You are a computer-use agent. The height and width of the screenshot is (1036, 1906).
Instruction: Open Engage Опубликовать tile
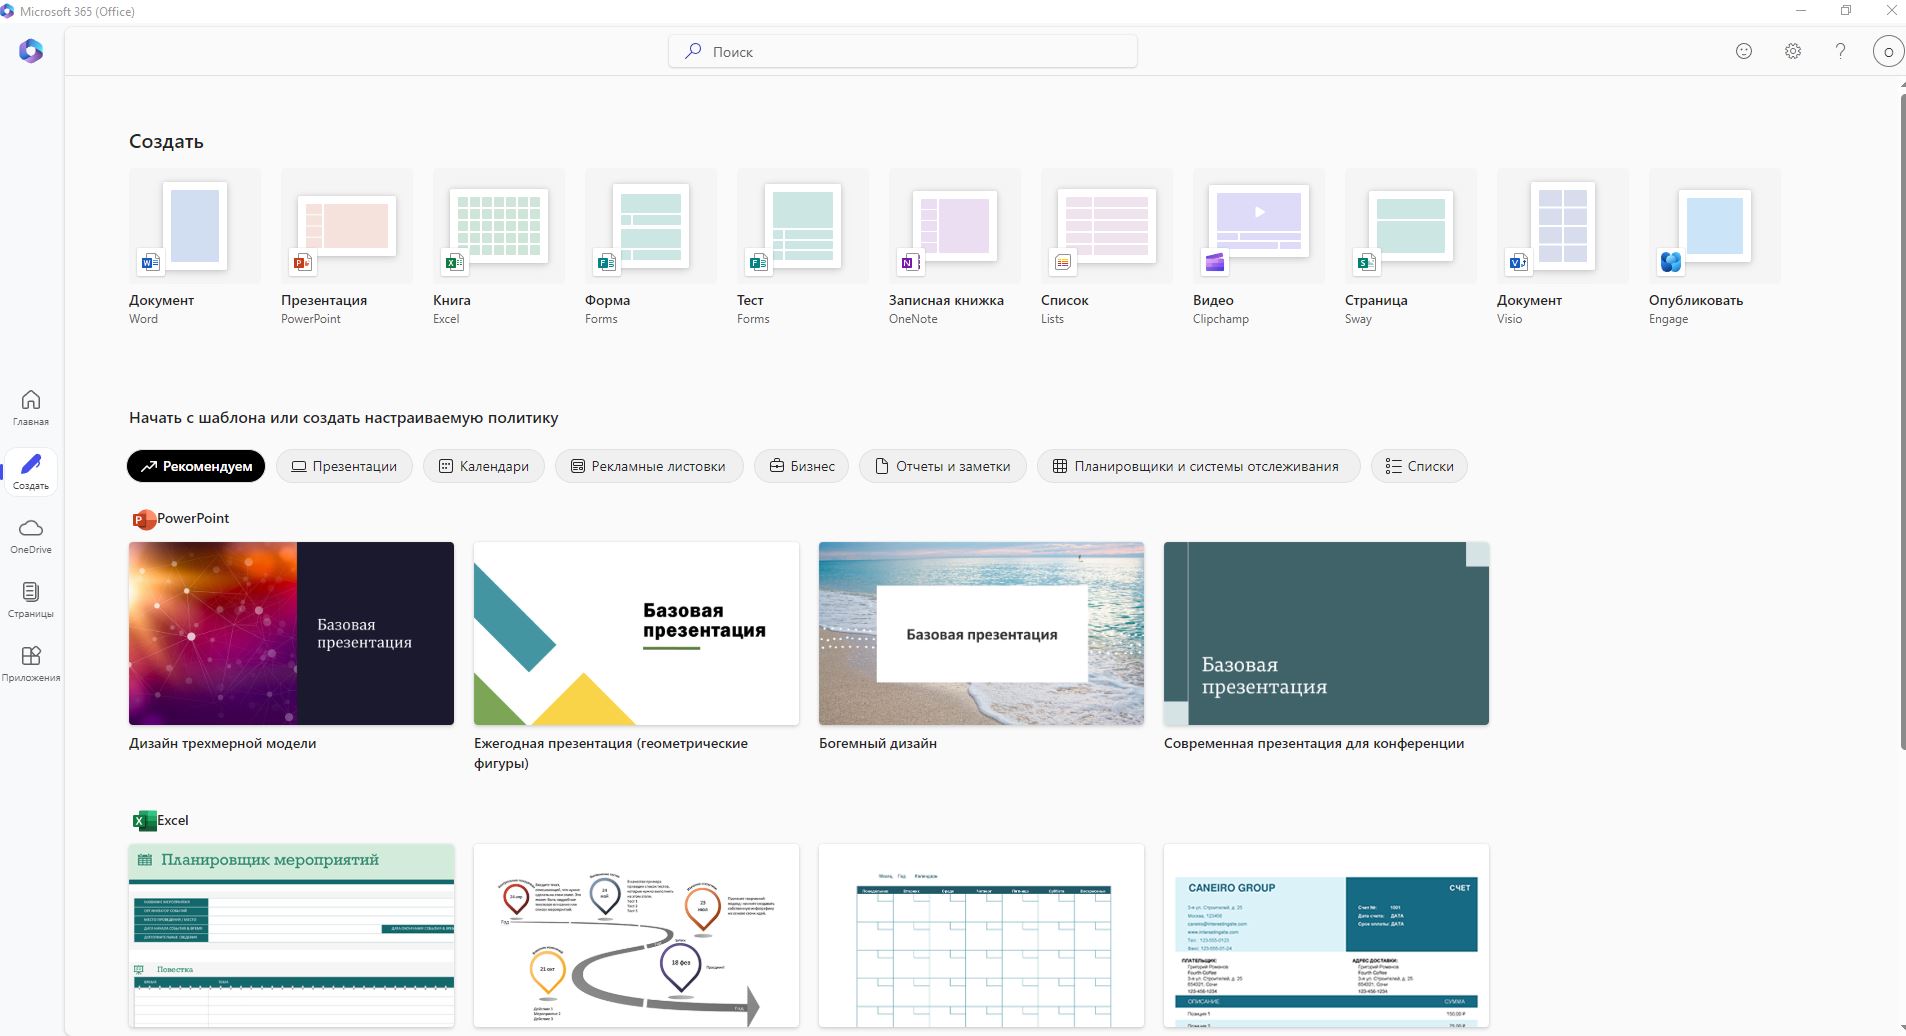point(1715,247)
